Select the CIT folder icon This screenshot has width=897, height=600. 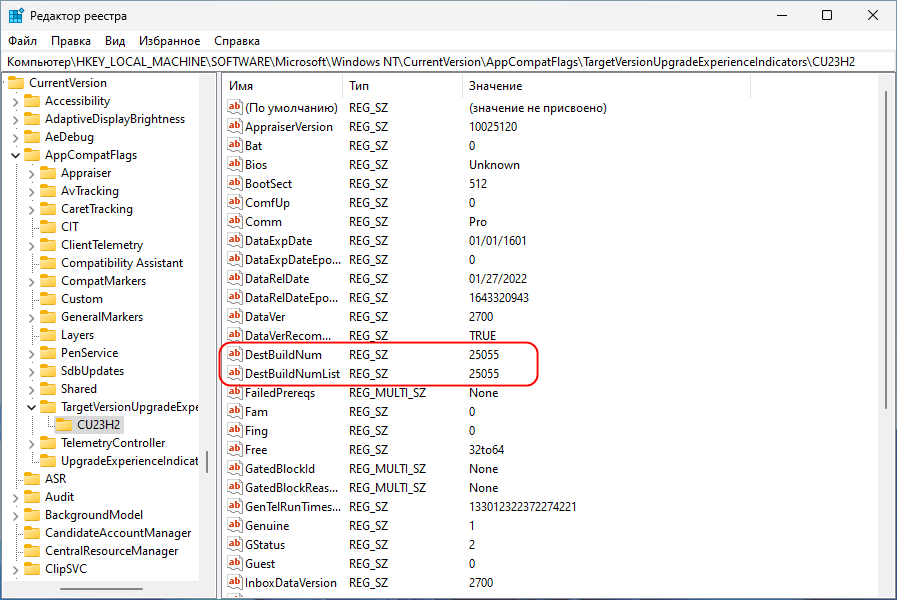(48, 227)
